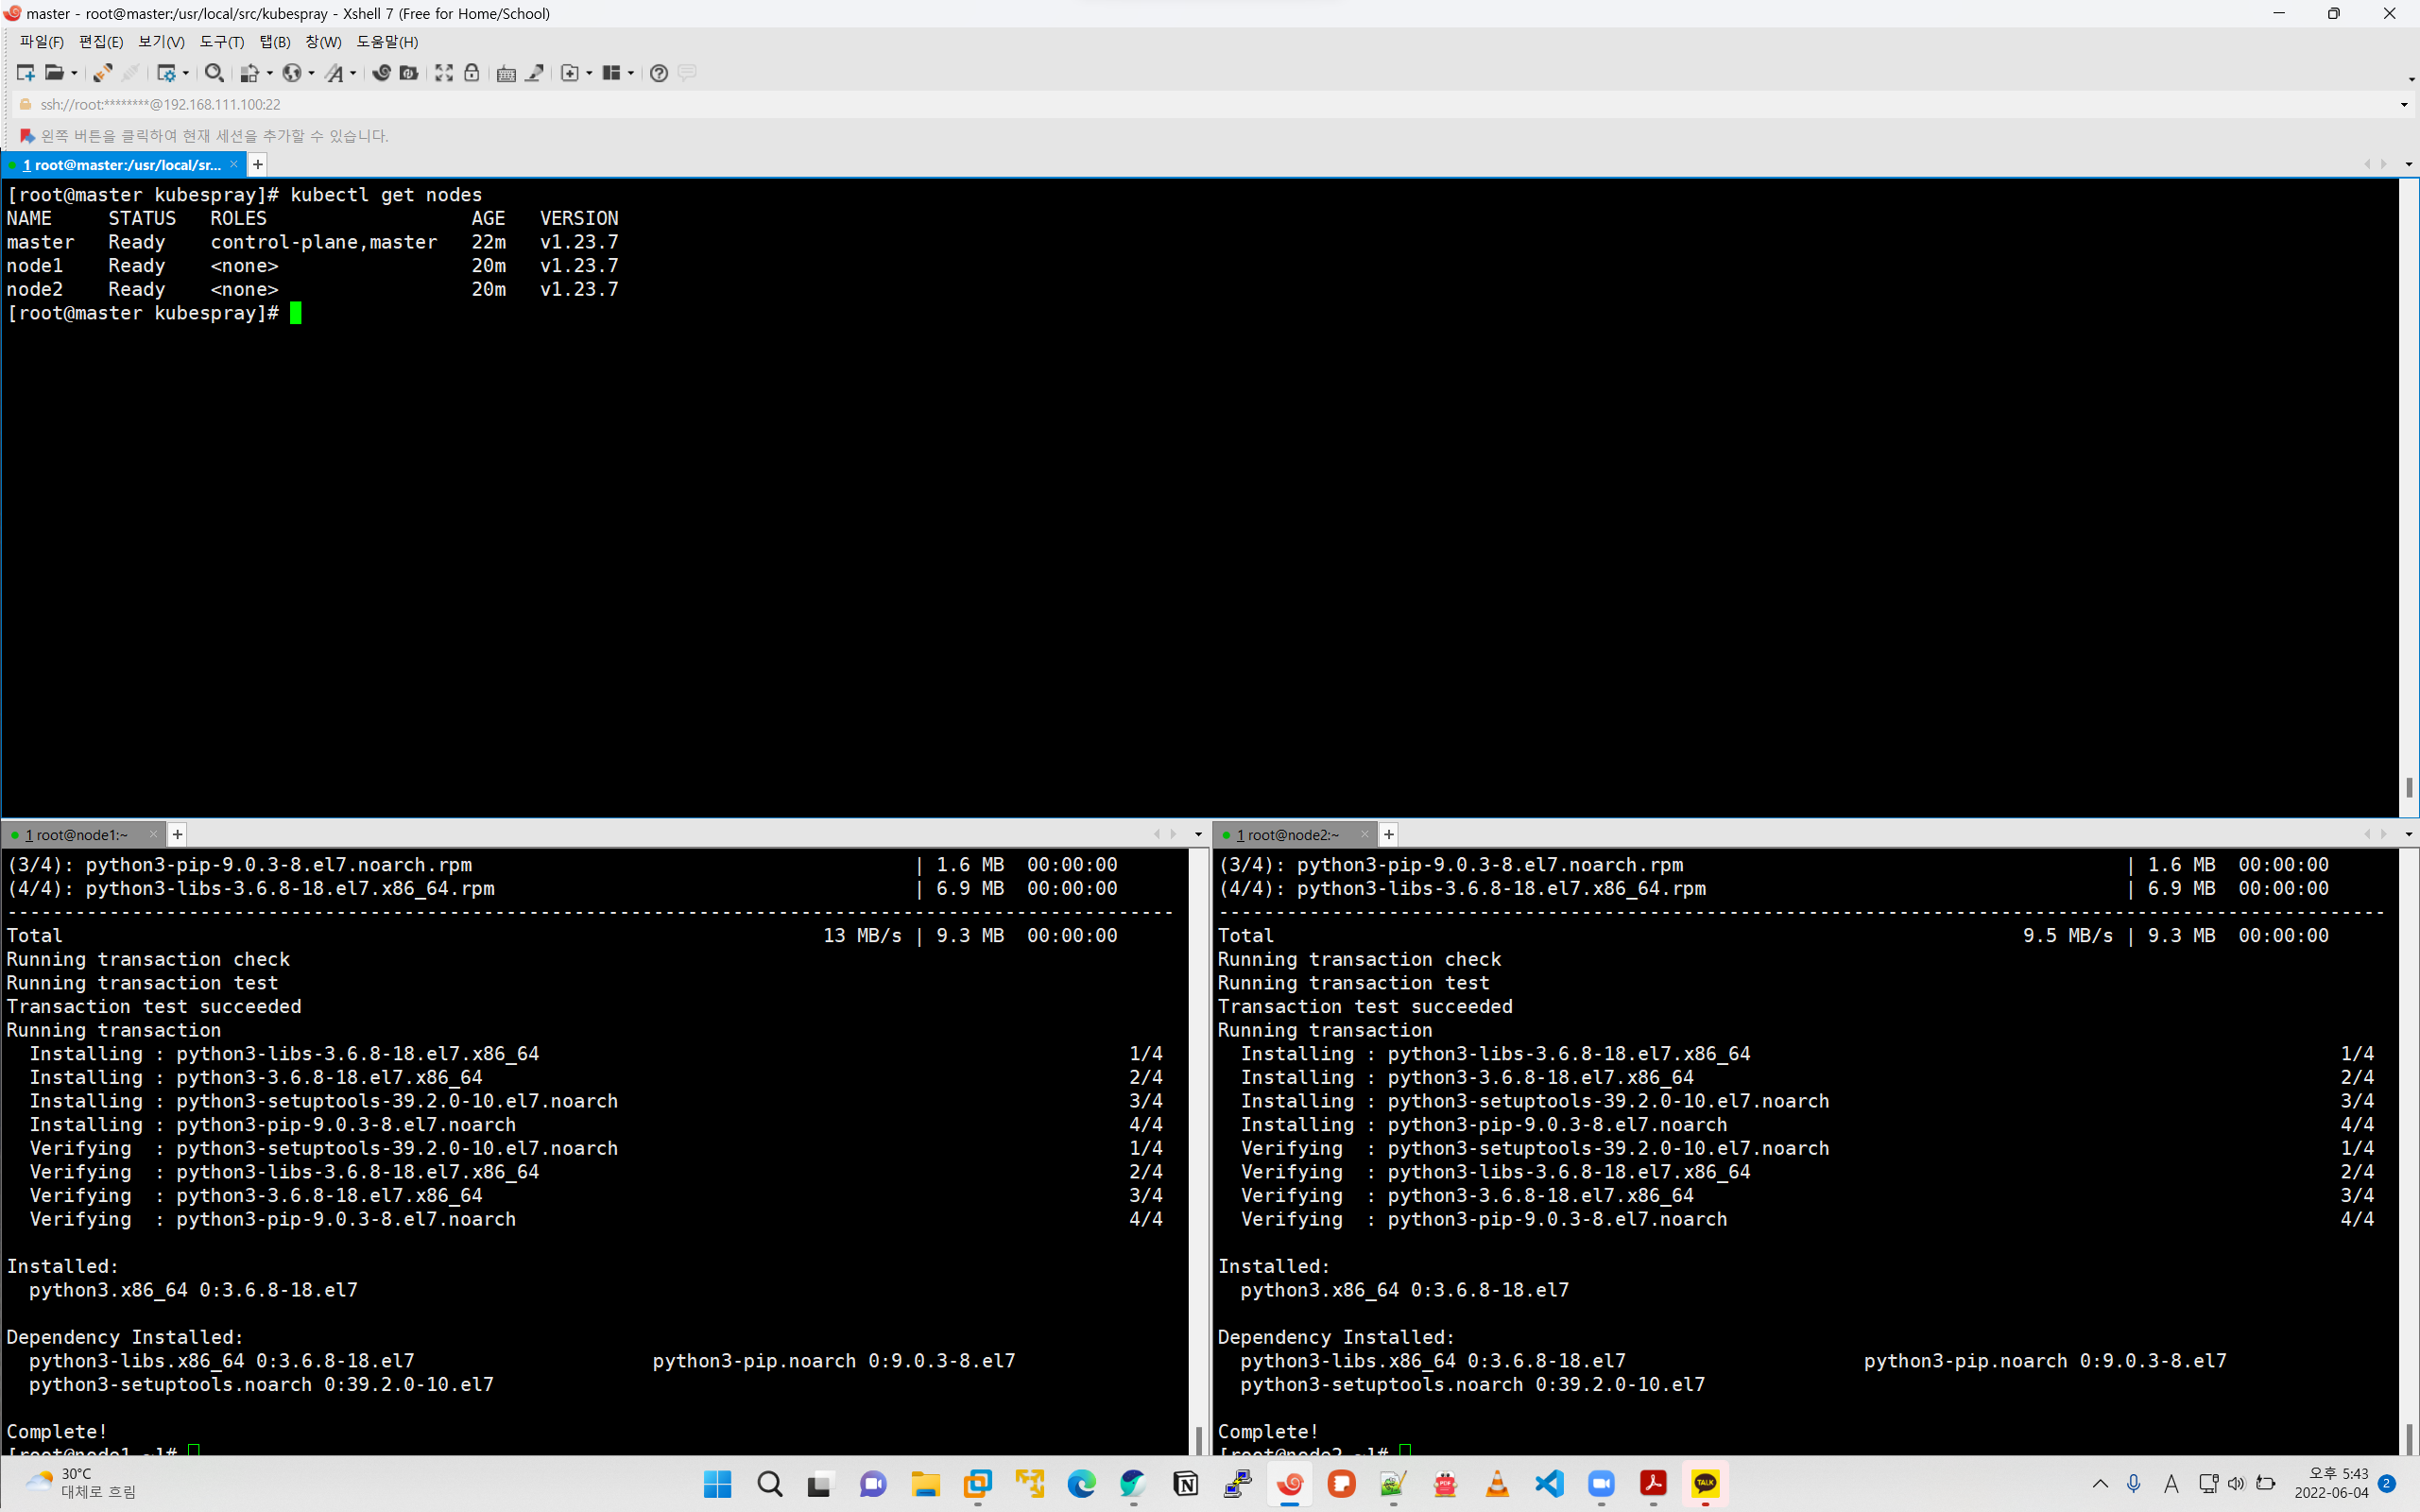Click the bookmark flag add-session icon

click(27, 136)
